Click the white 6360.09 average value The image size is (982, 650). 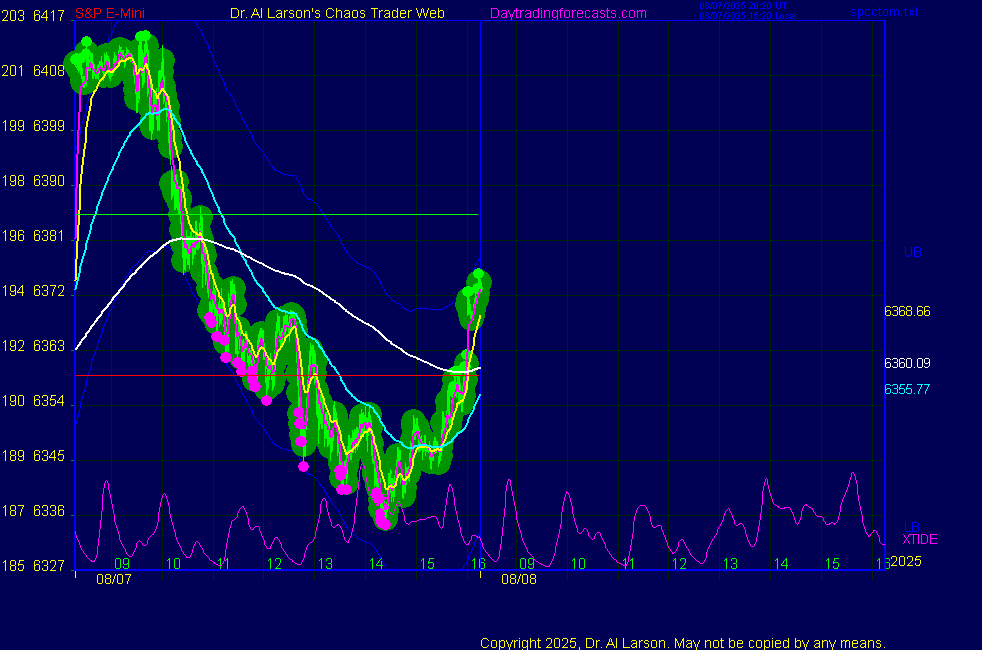(907, 363)
